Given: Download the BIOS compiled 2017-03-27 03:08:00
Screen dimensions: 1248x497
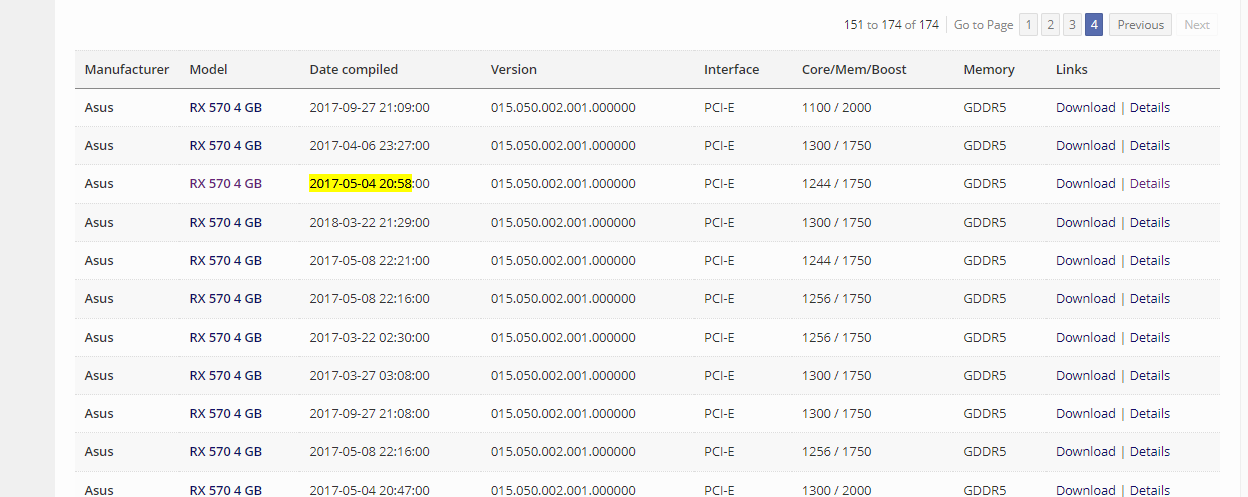Looking at the screenshot, I should point(1085,376).
